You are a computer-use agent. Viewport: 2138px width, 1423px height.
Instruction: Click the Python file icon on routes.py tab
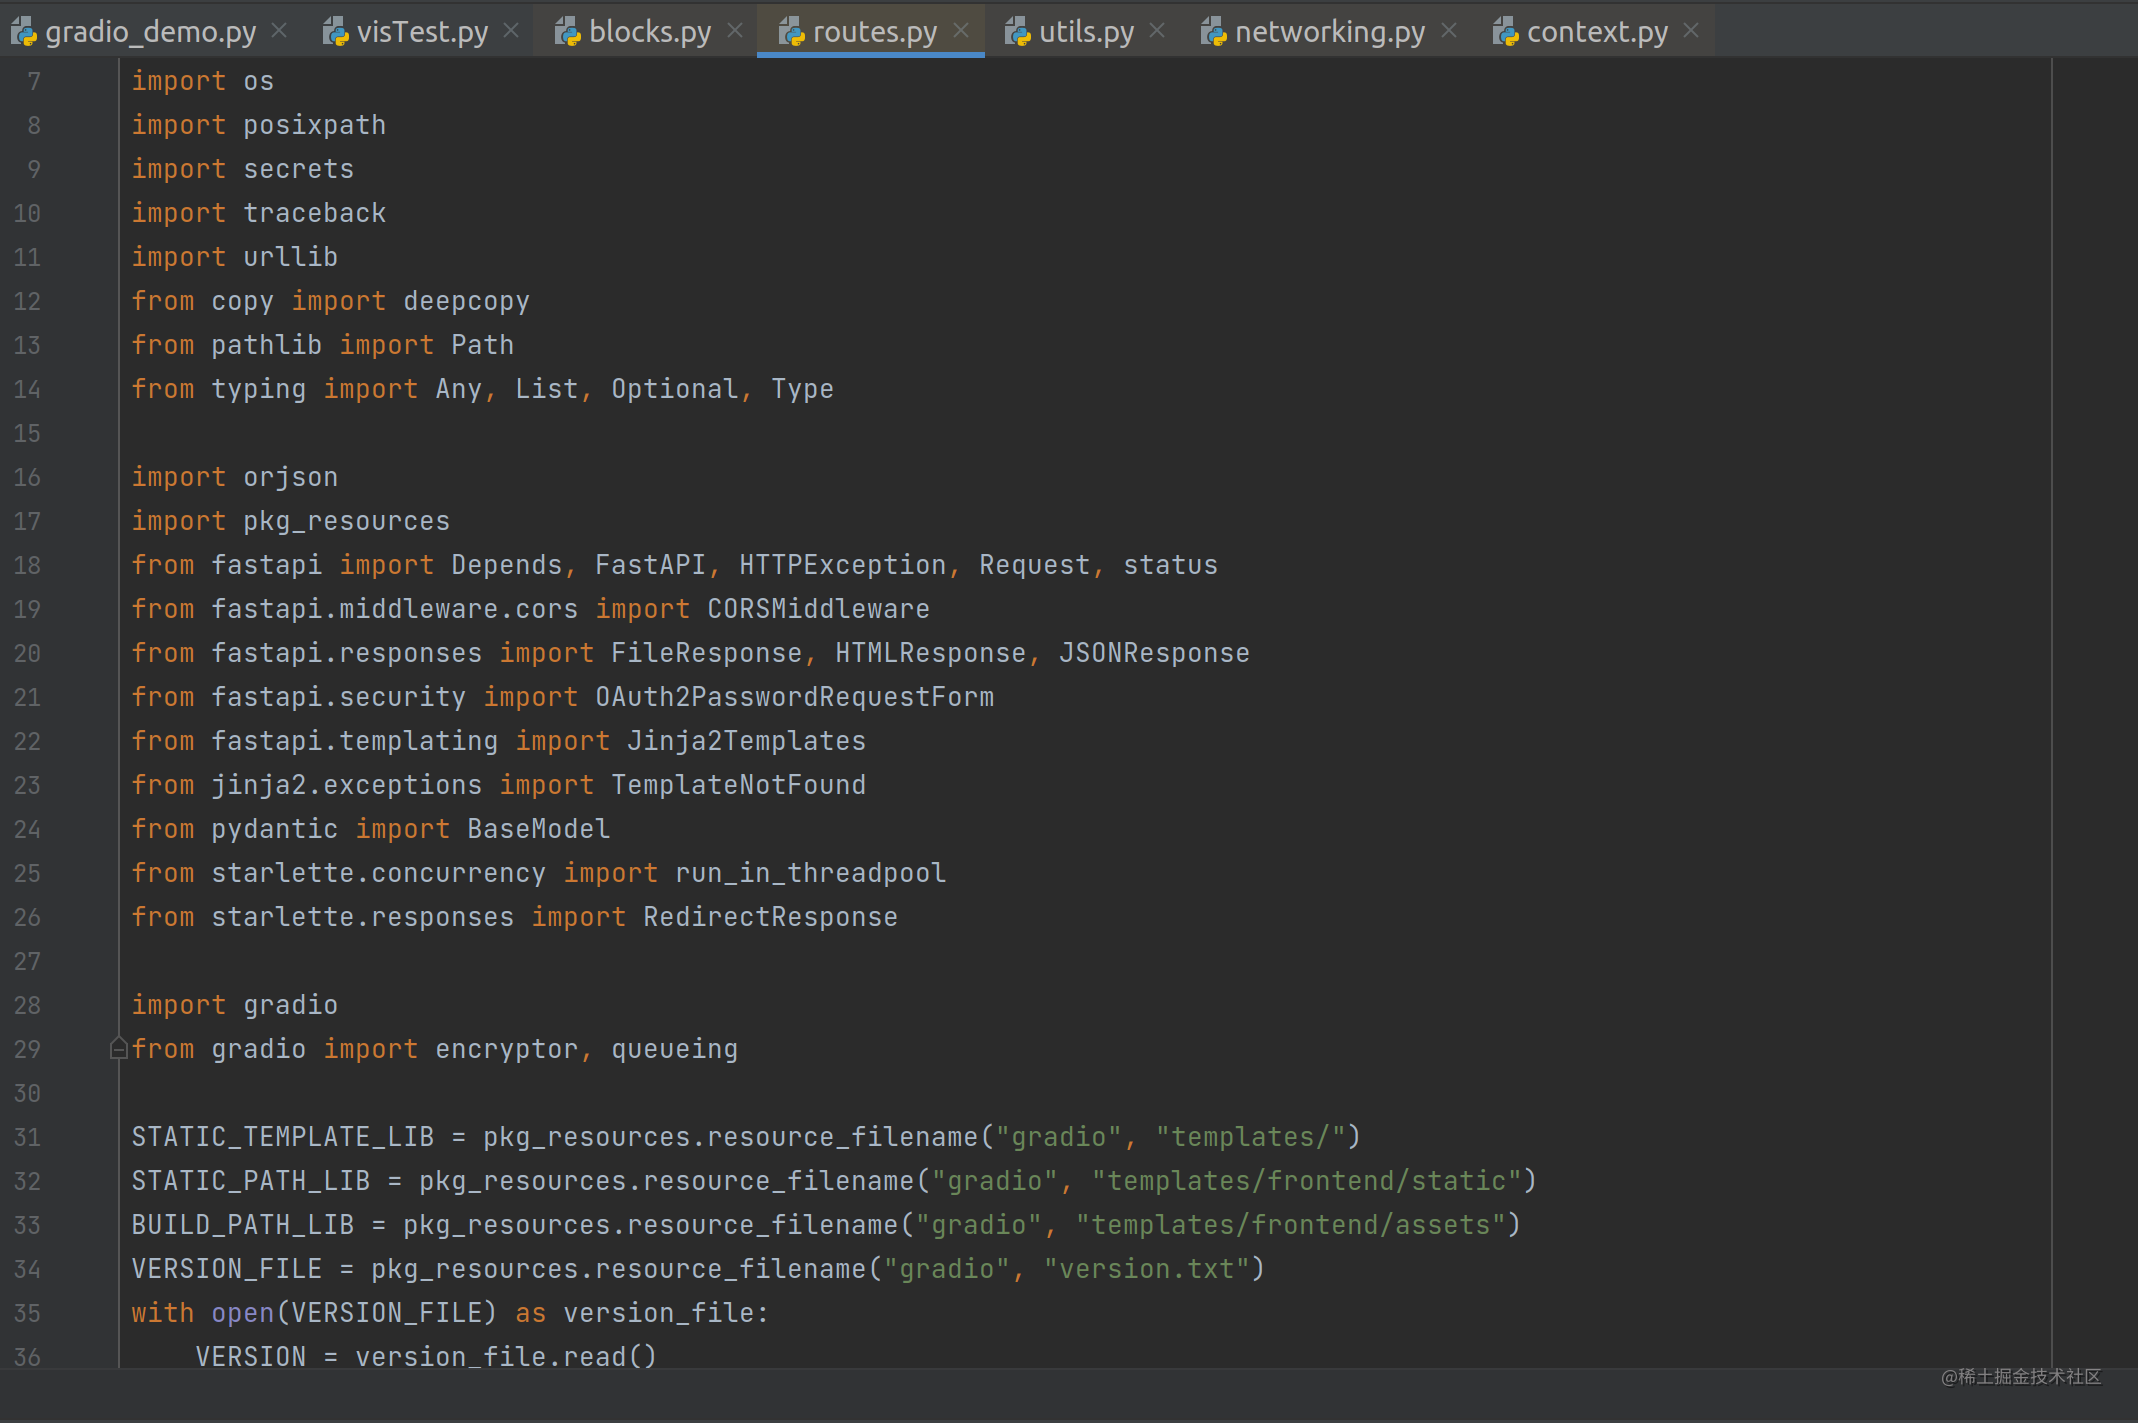(x=792, y=32)
